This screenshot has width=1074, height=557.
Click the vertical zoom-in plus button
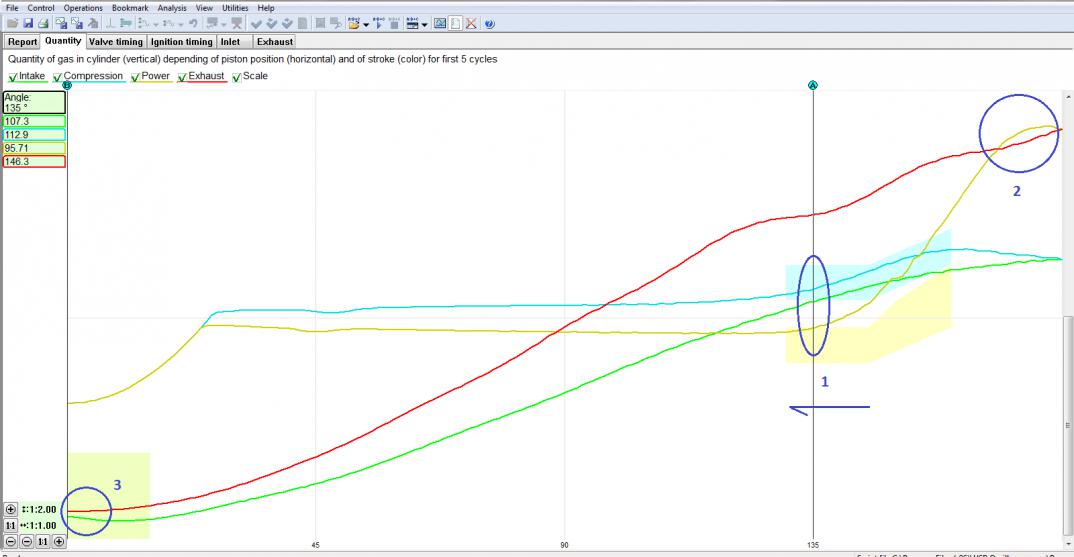point(11,510)
